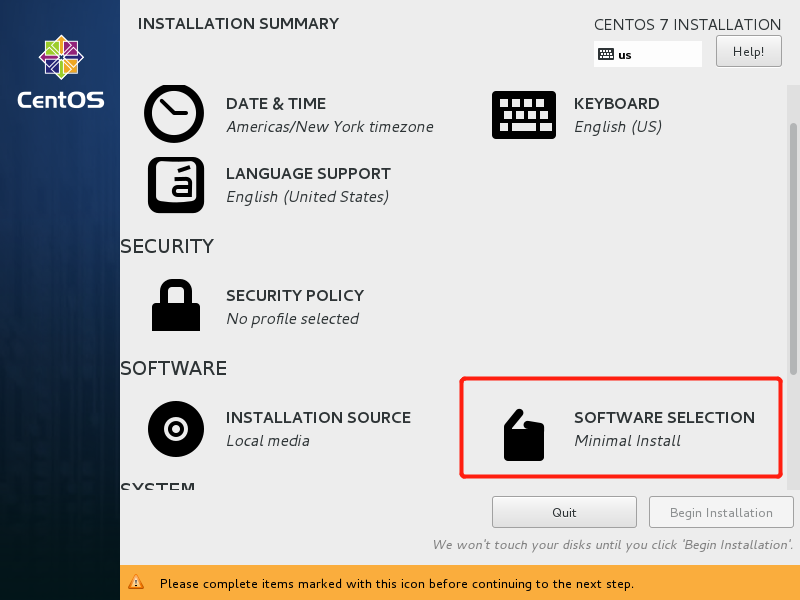Click the SOFTWARE section header

(173, 368)
